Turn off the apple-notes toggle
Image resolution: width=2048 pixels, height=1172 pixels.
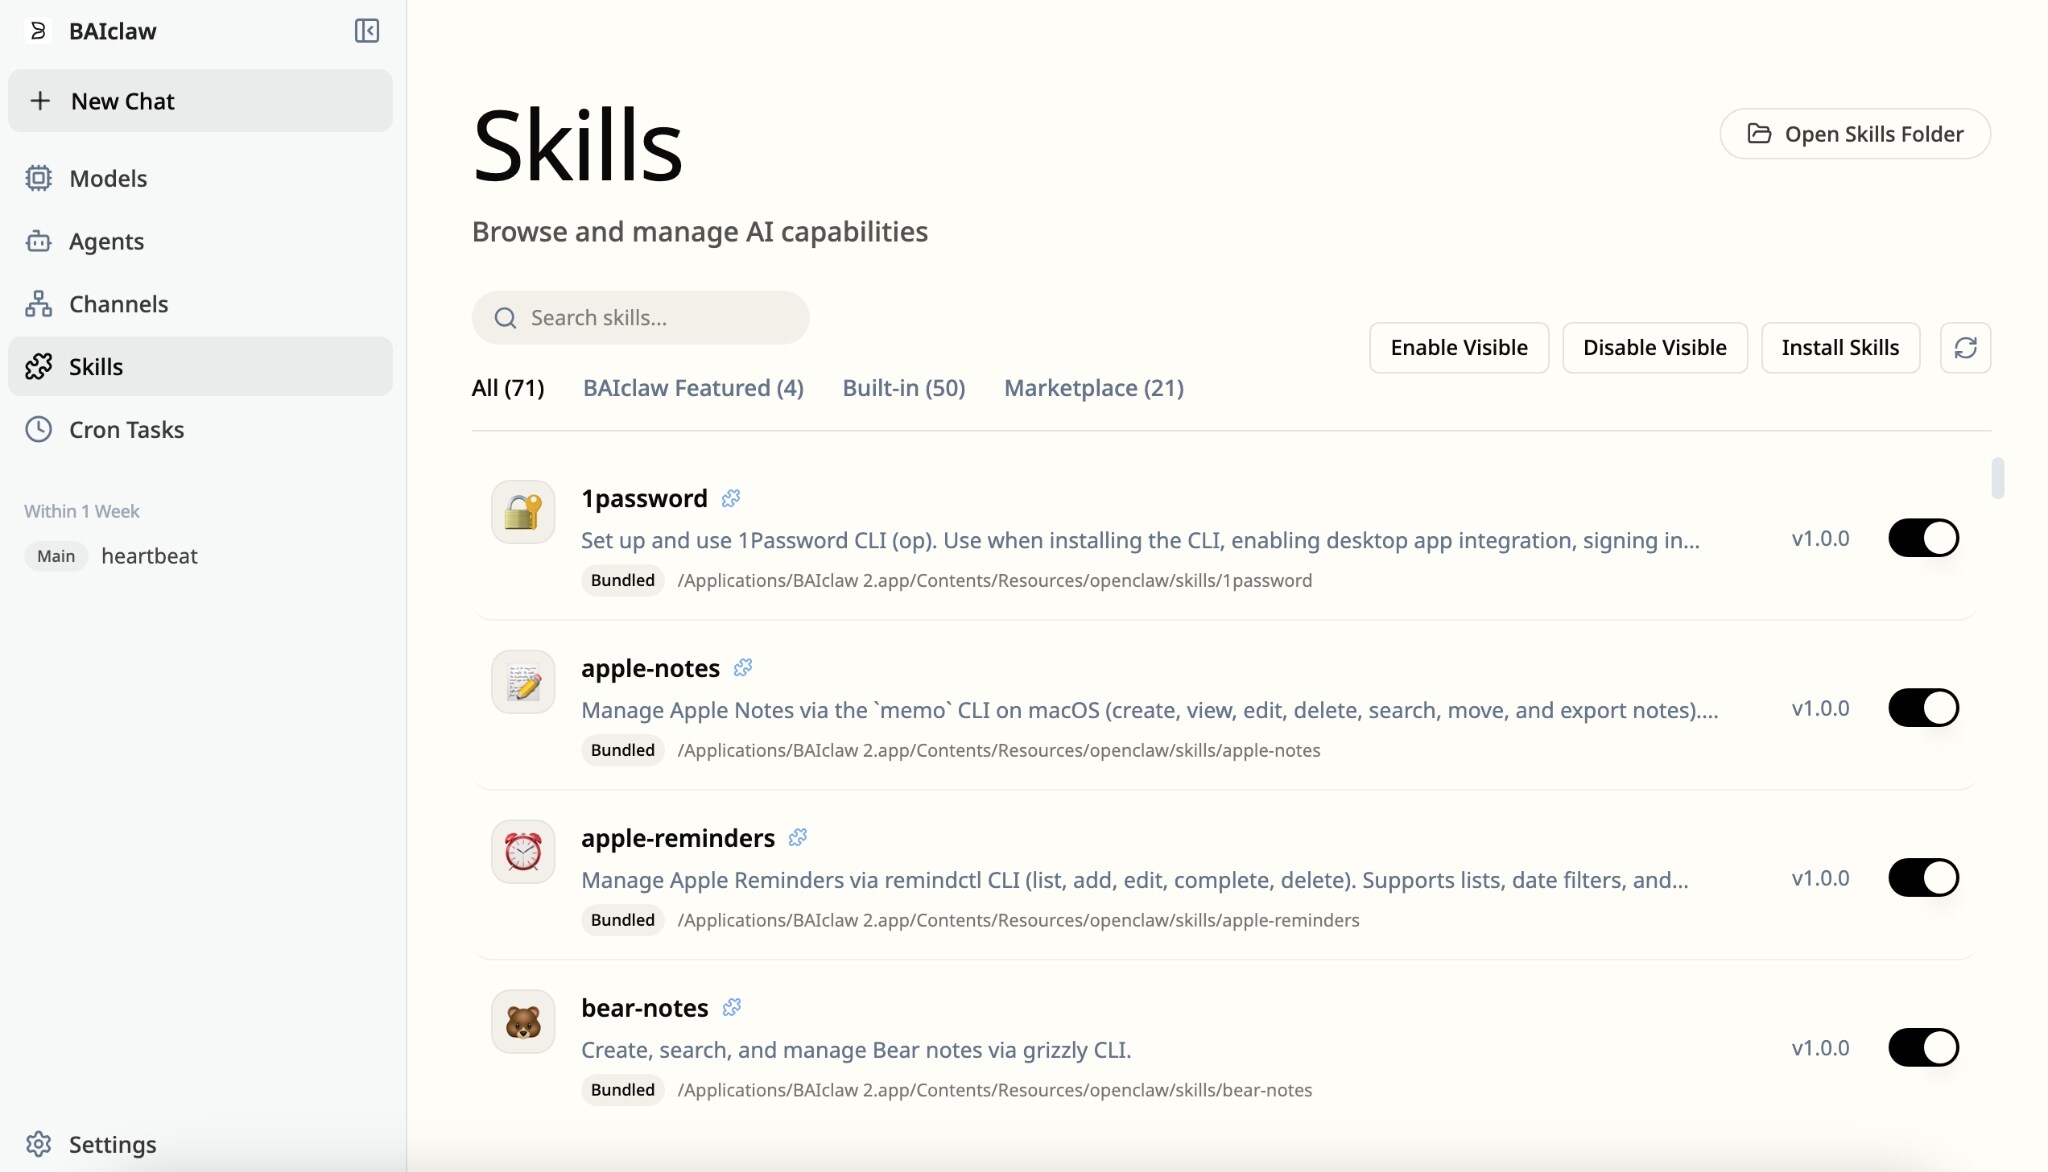tap(1923, 708)
